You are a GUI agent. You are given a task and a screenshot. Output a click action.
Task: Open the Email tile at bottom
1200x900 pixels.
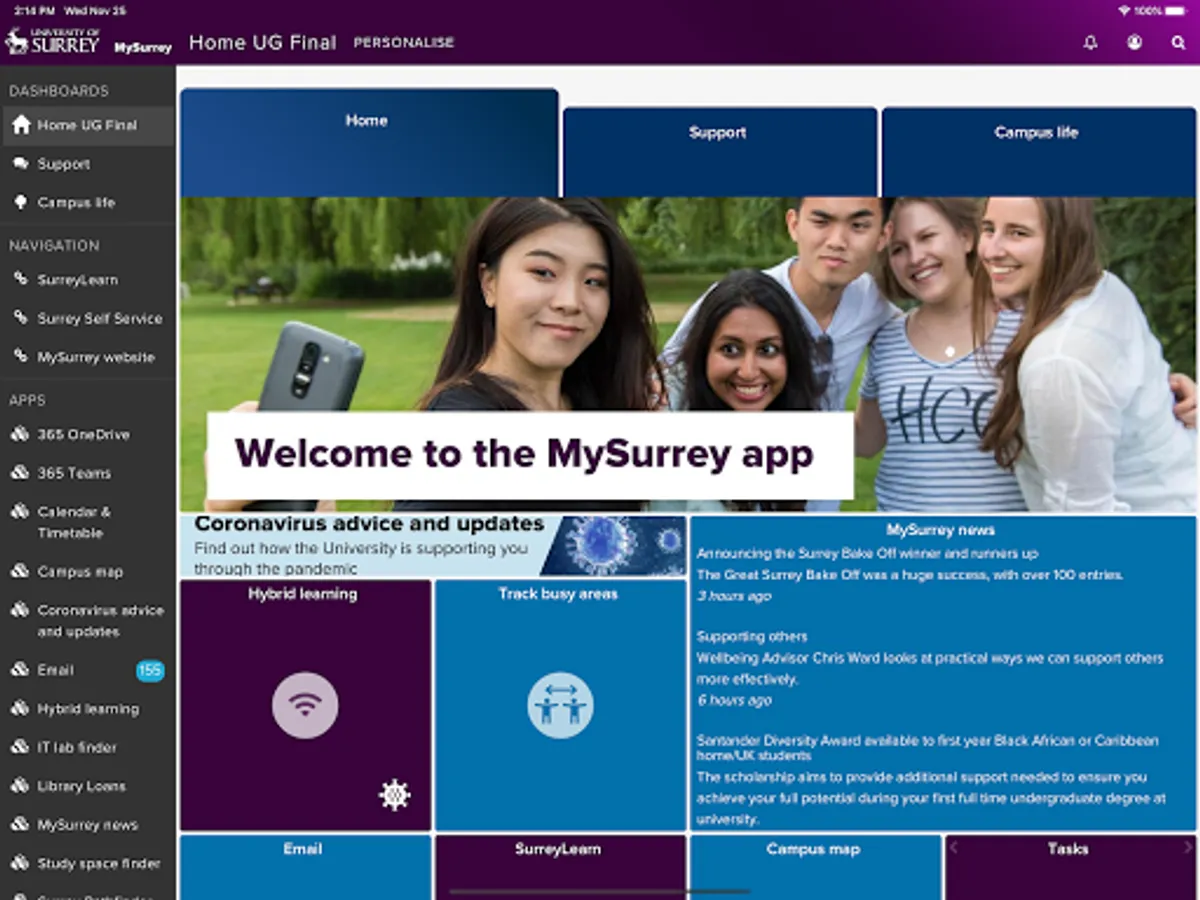tap(305, 867)
